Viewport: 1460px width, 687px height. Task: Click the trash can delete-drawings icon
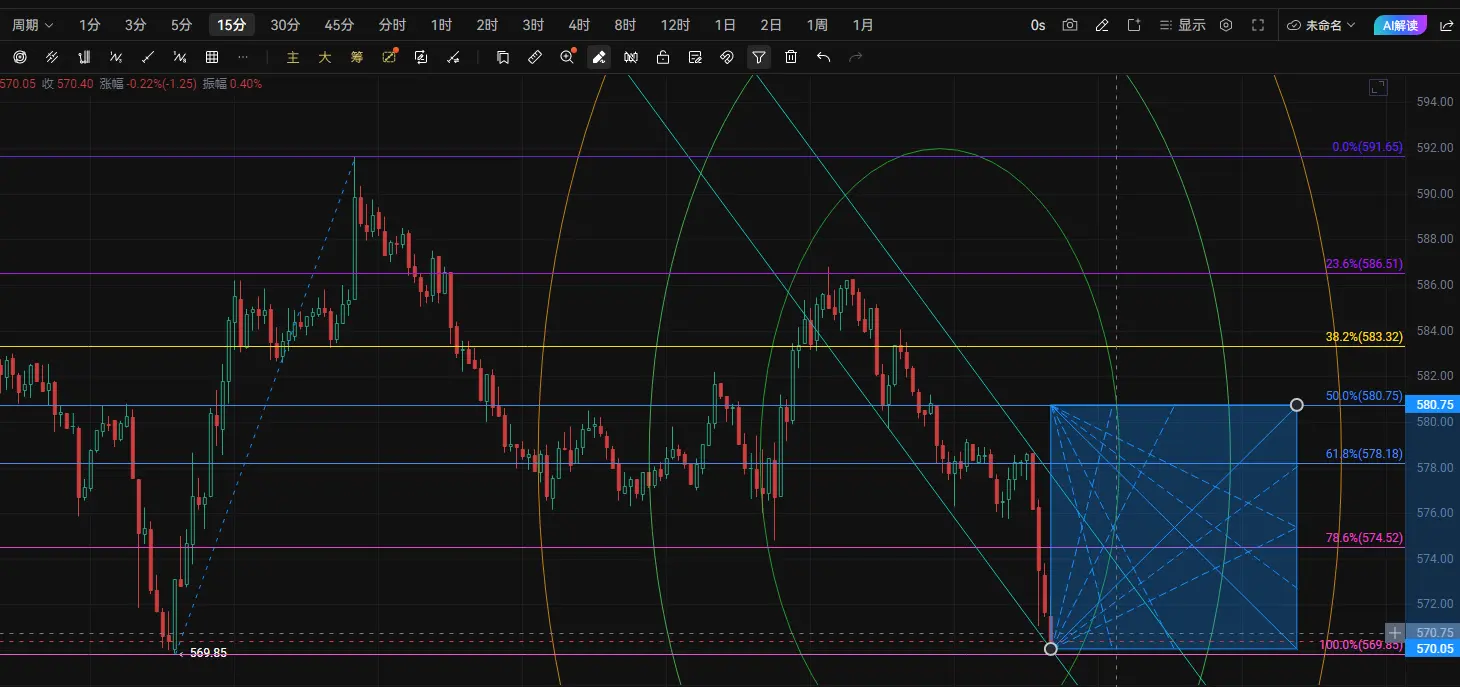click(791, 57)
